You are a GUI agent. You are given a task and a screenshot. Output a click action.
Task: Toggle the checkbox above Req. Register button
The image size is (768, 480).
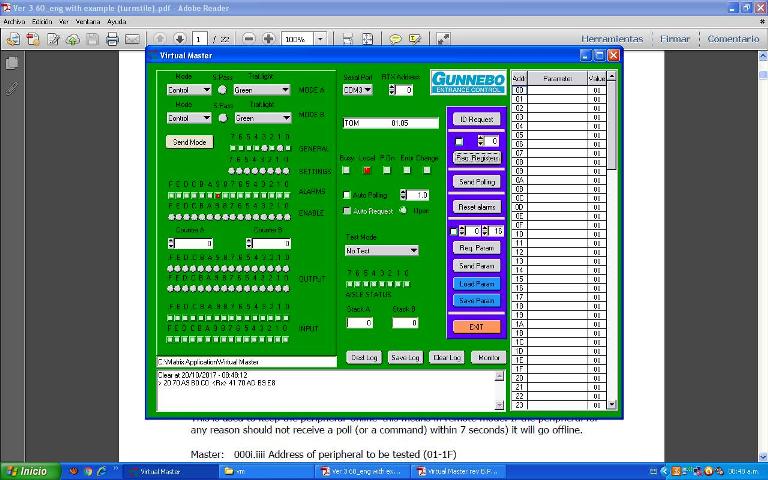coord(459,142)
